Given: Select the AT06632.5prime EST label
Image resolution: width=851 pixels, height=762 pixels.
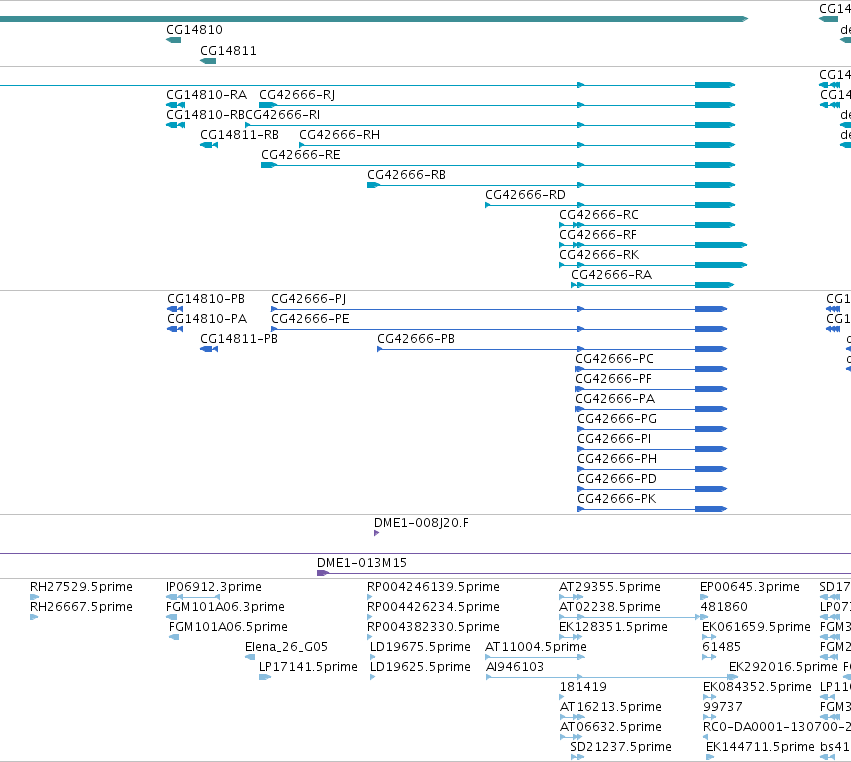Looking at the screenshot, I should [x=611, y=727].
